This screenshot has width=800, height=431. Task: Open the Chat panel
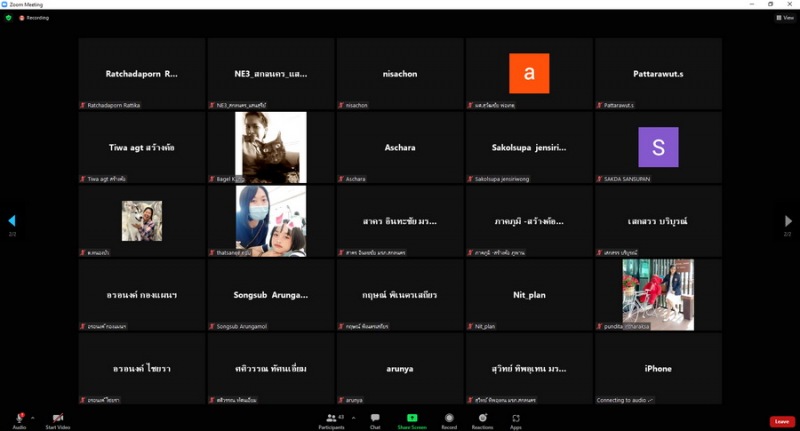(375, 417)
